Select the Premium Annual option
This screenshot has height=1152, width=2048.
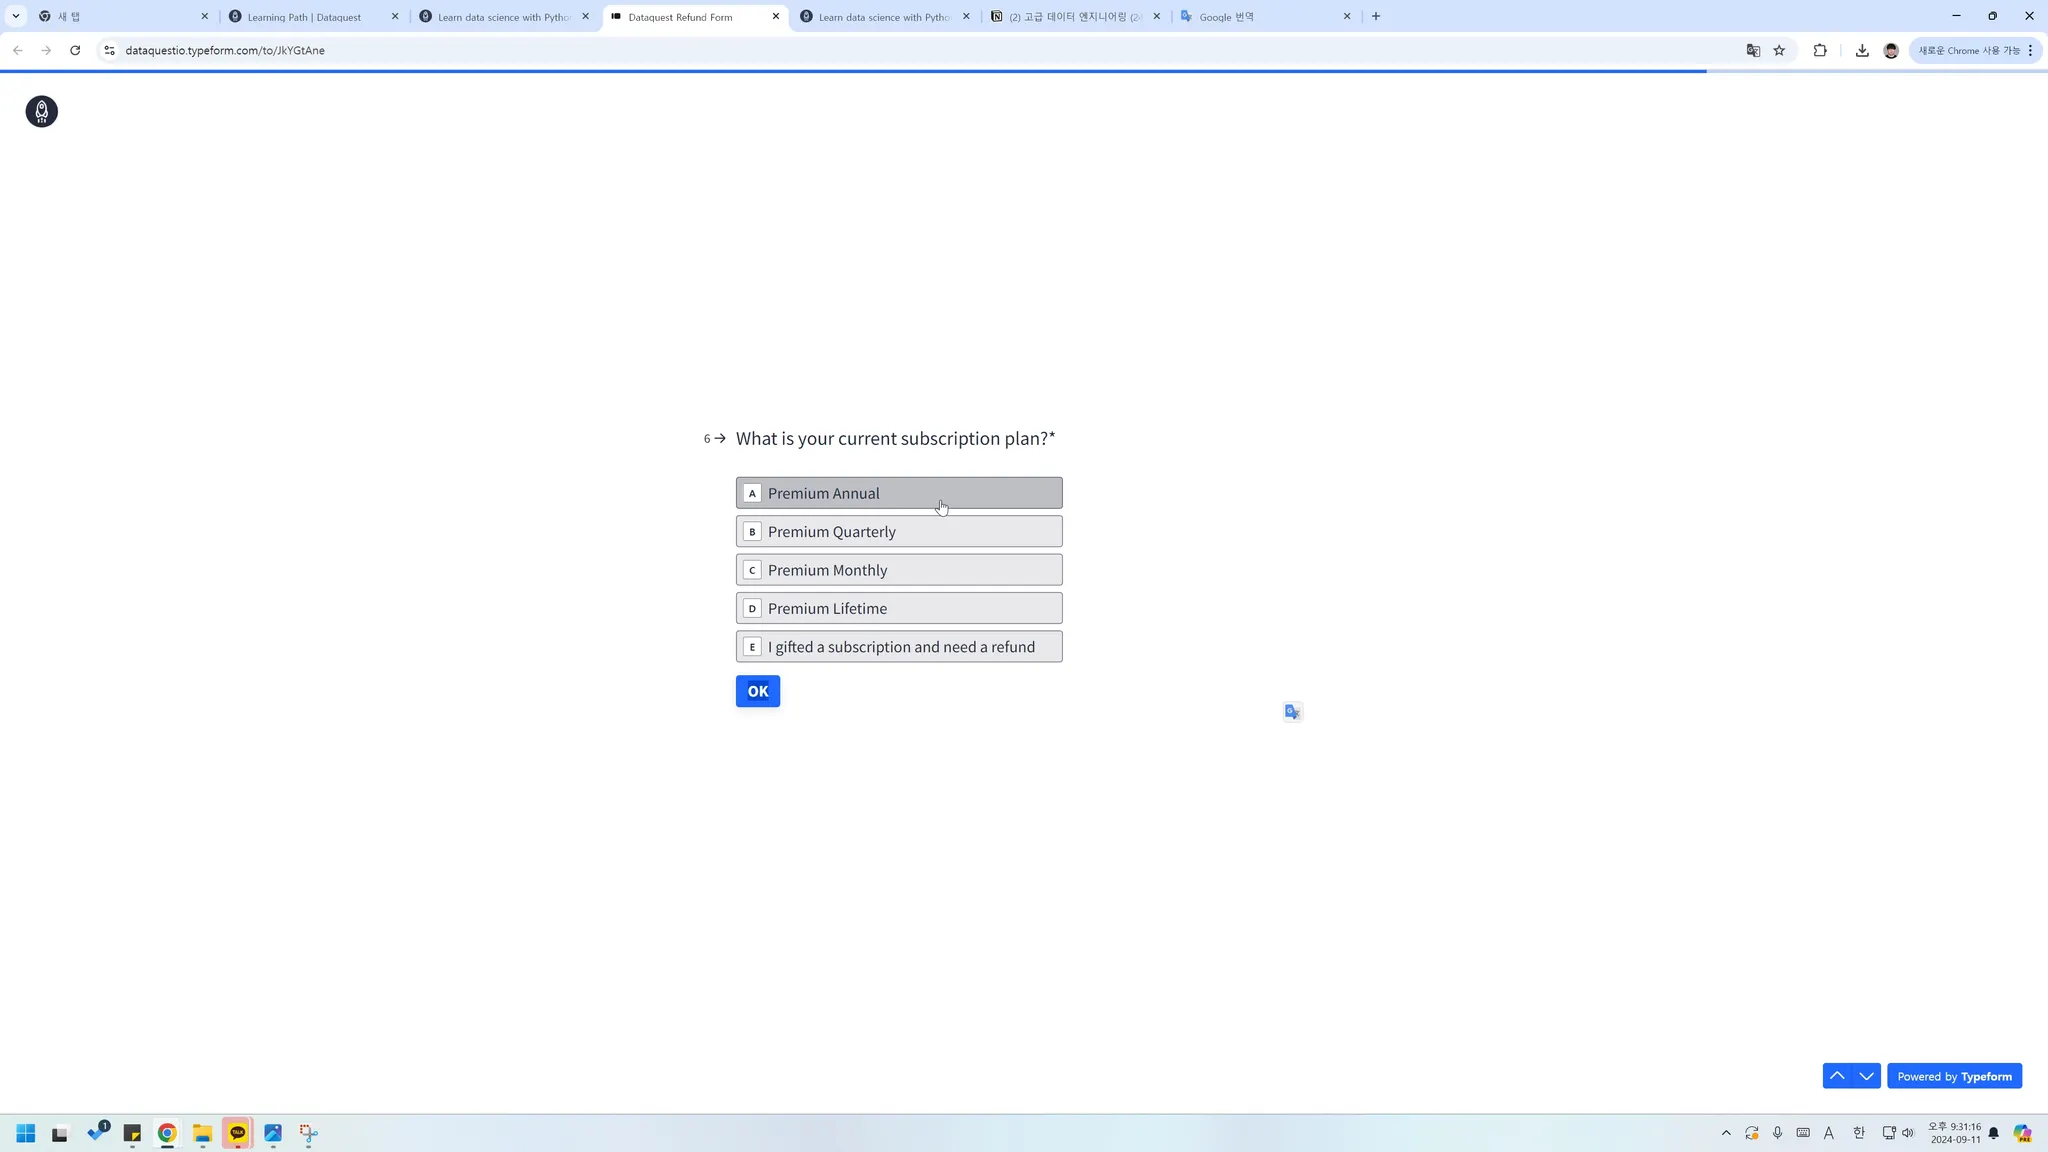(x=898, y=493)
